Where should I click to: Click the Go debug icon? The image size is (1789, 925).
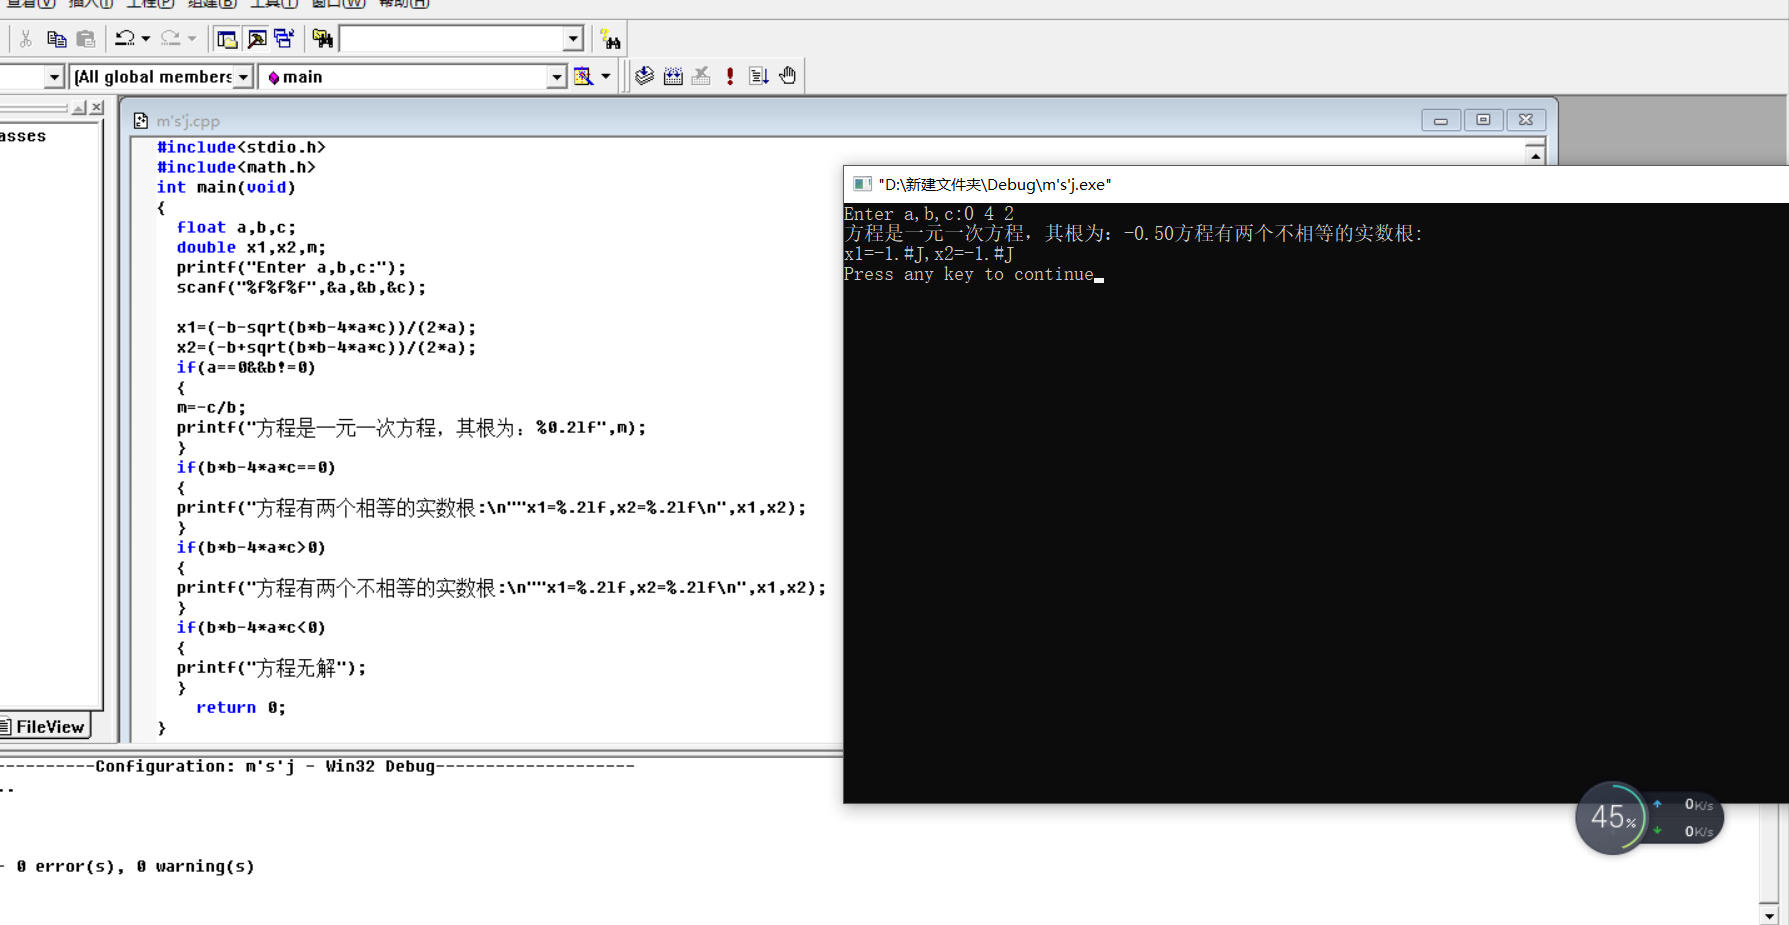(x=759, y=76)
